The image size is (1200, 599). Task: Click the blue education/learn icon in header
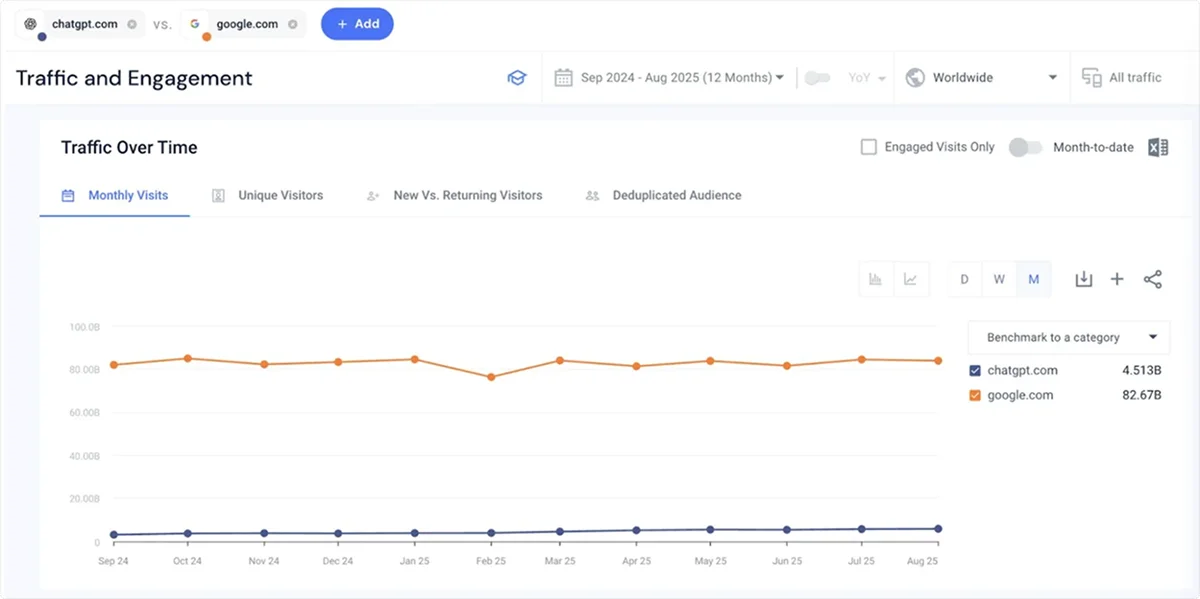[x=517, y=77]
